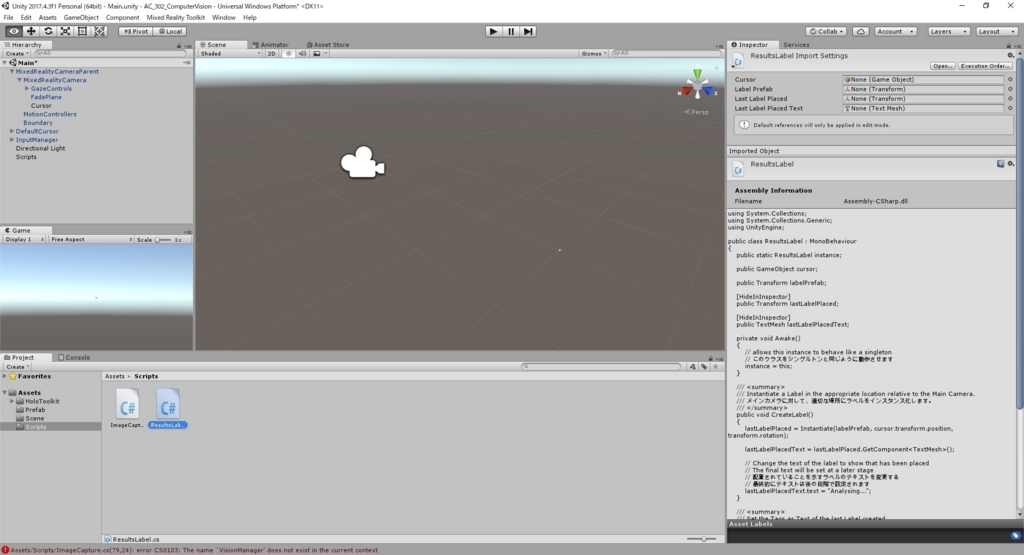The height and width of the screenshot is (555, 1024).
Task: Select the combined Transform tool
Action: click(x=99, y=31)
